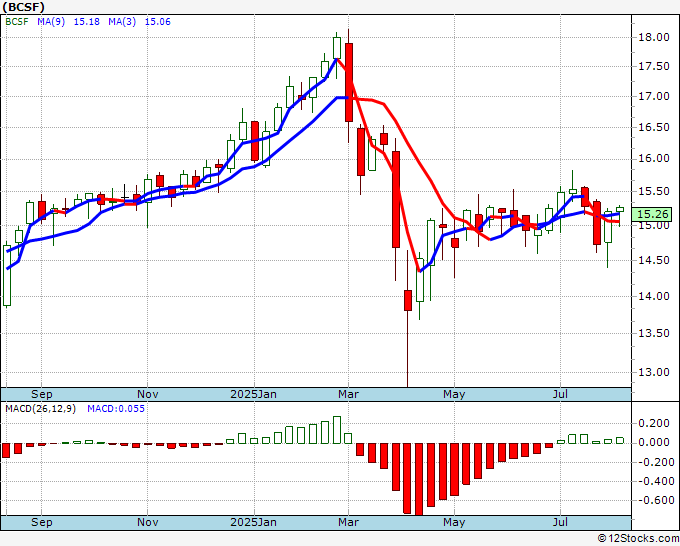Click the (BCSF) chart title

24,7
